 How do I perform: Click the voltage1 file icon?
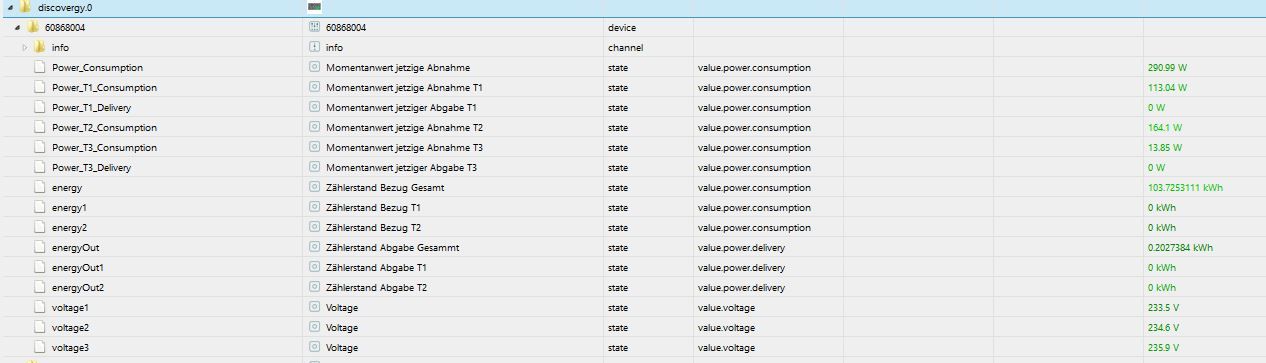pos(39,307)
